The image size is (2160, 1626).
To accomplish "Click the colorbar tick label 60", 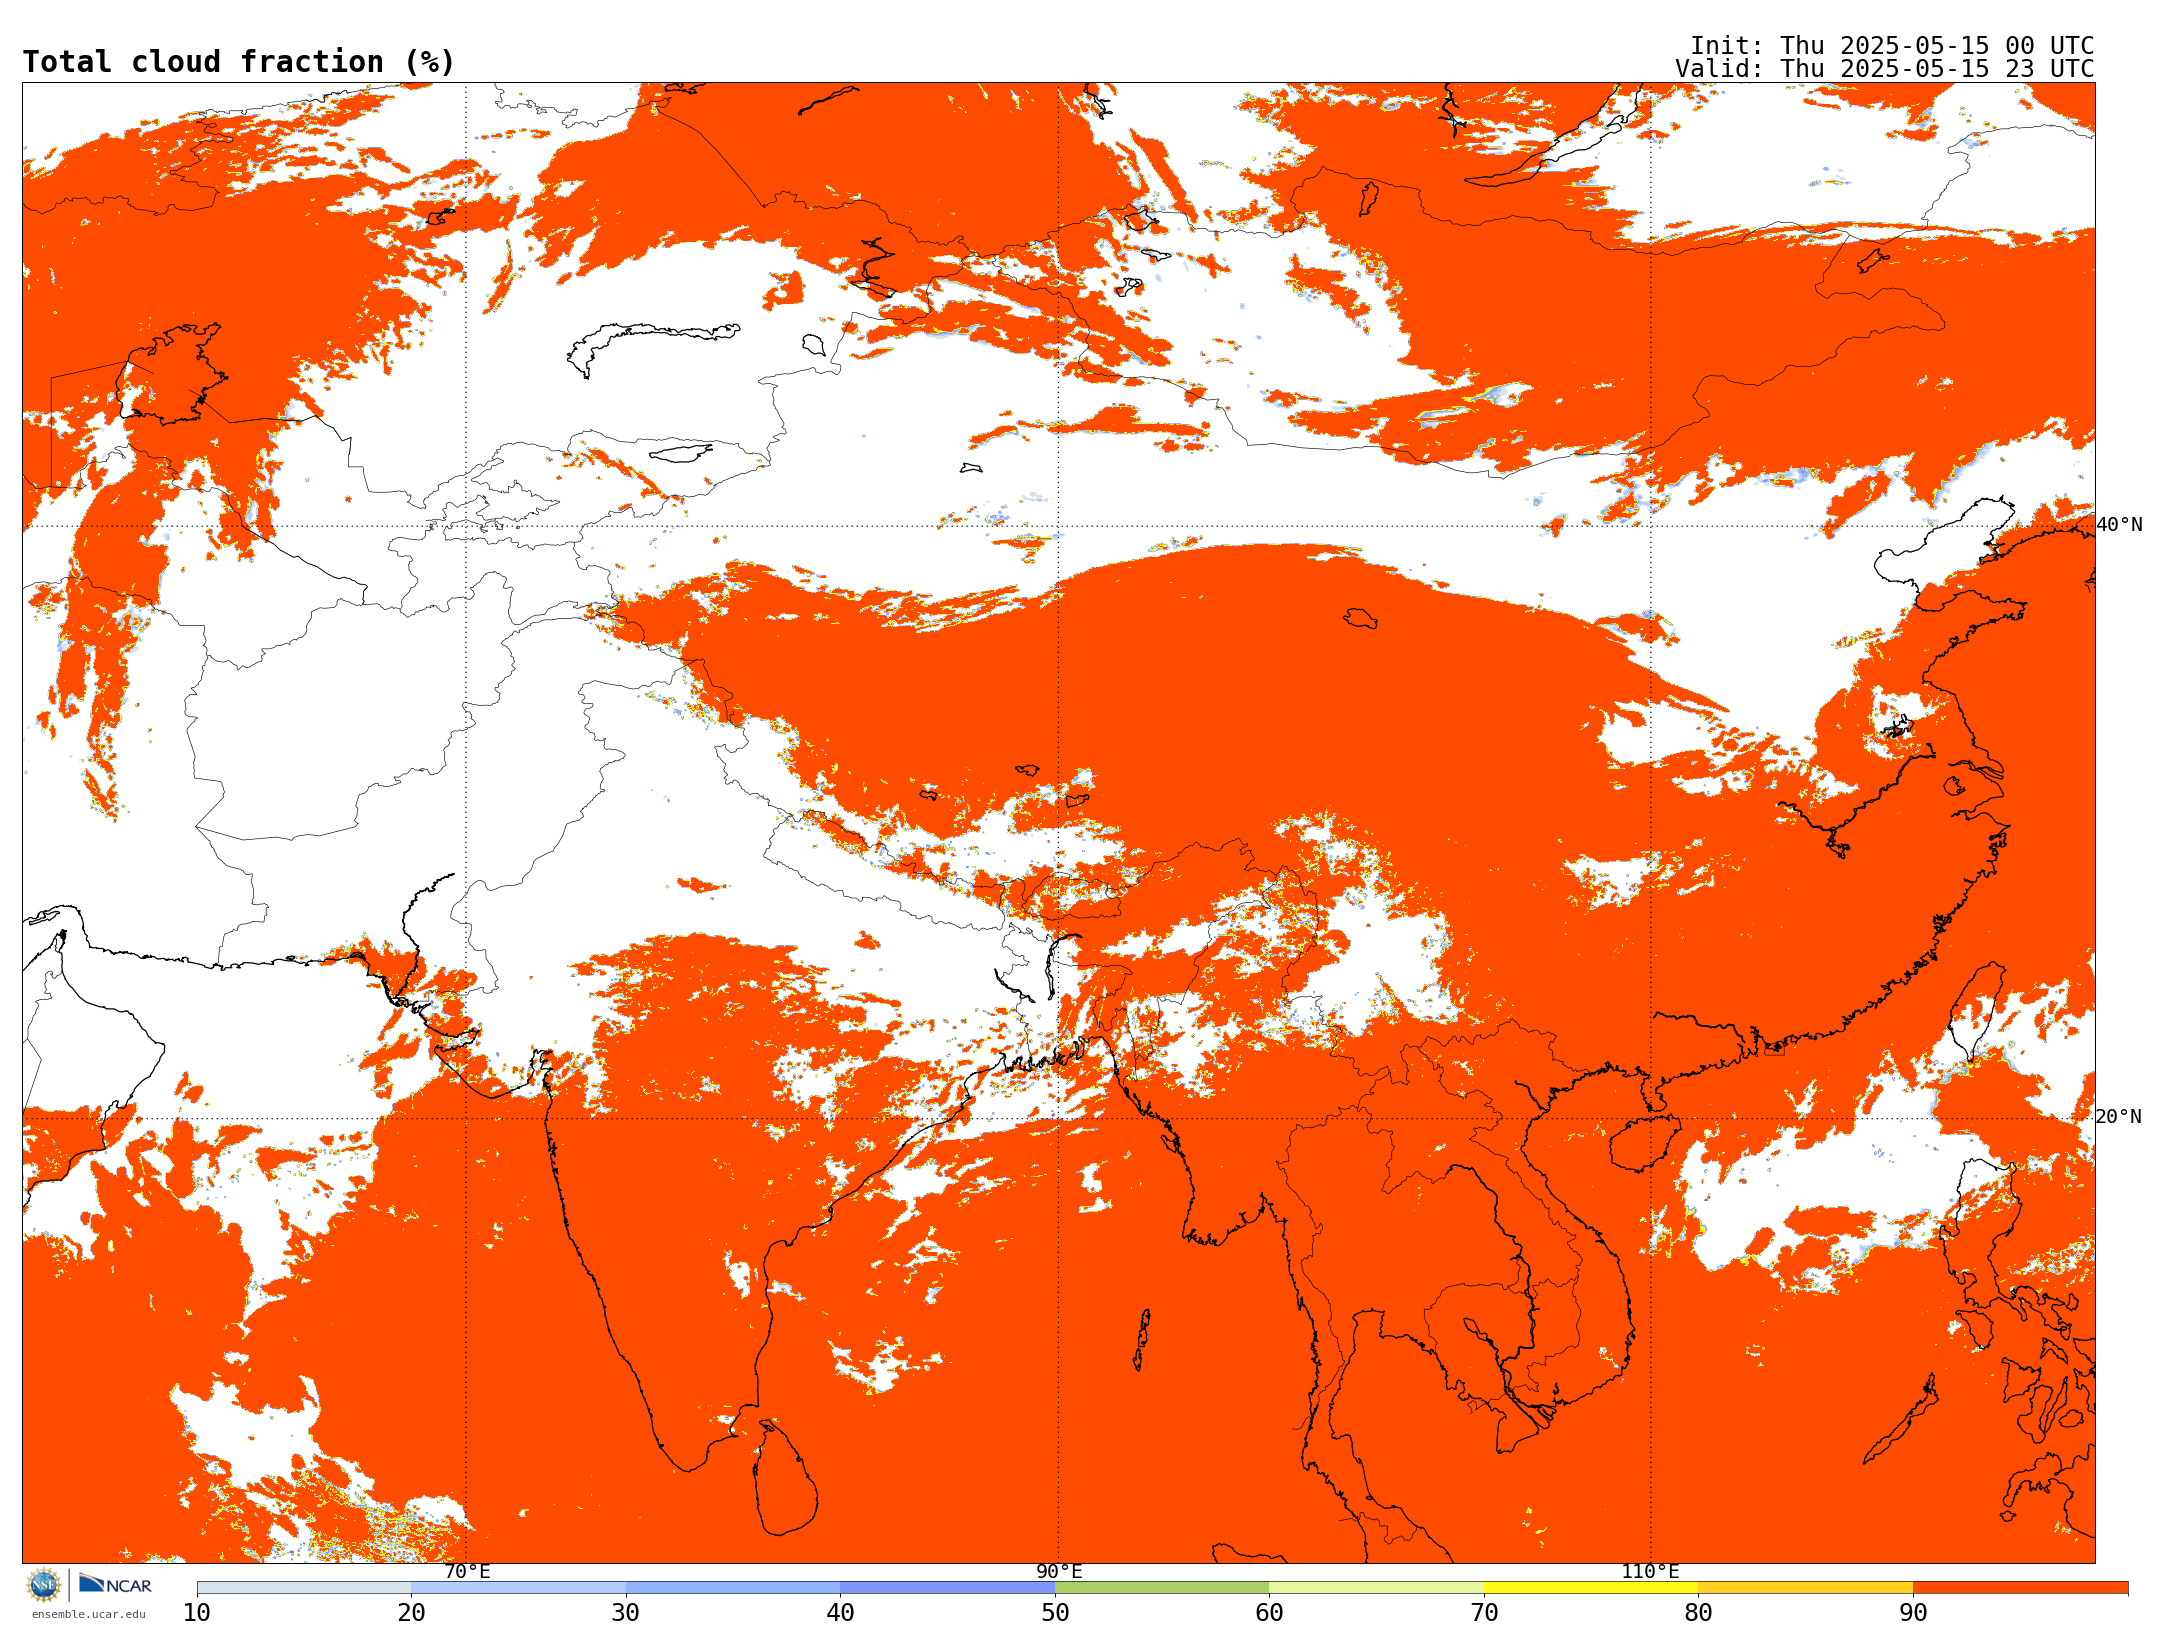I will click(x=1269, y=1613).
